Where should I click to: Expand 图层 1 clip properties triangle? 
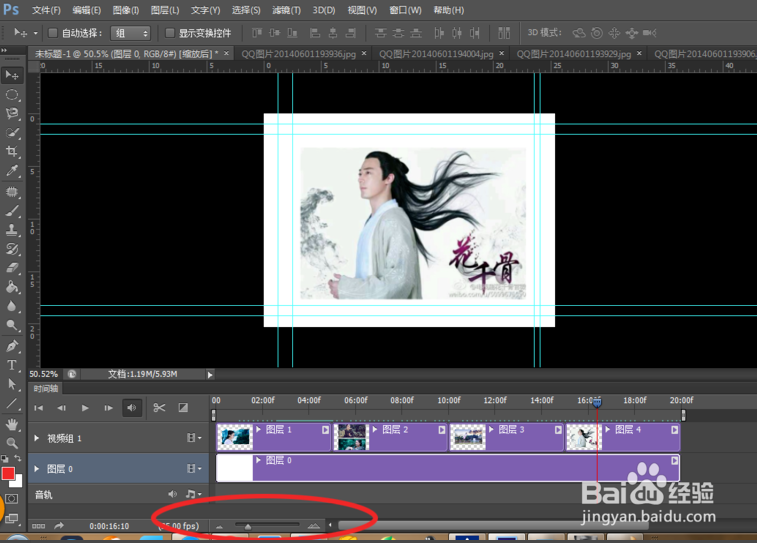point(258,429)
